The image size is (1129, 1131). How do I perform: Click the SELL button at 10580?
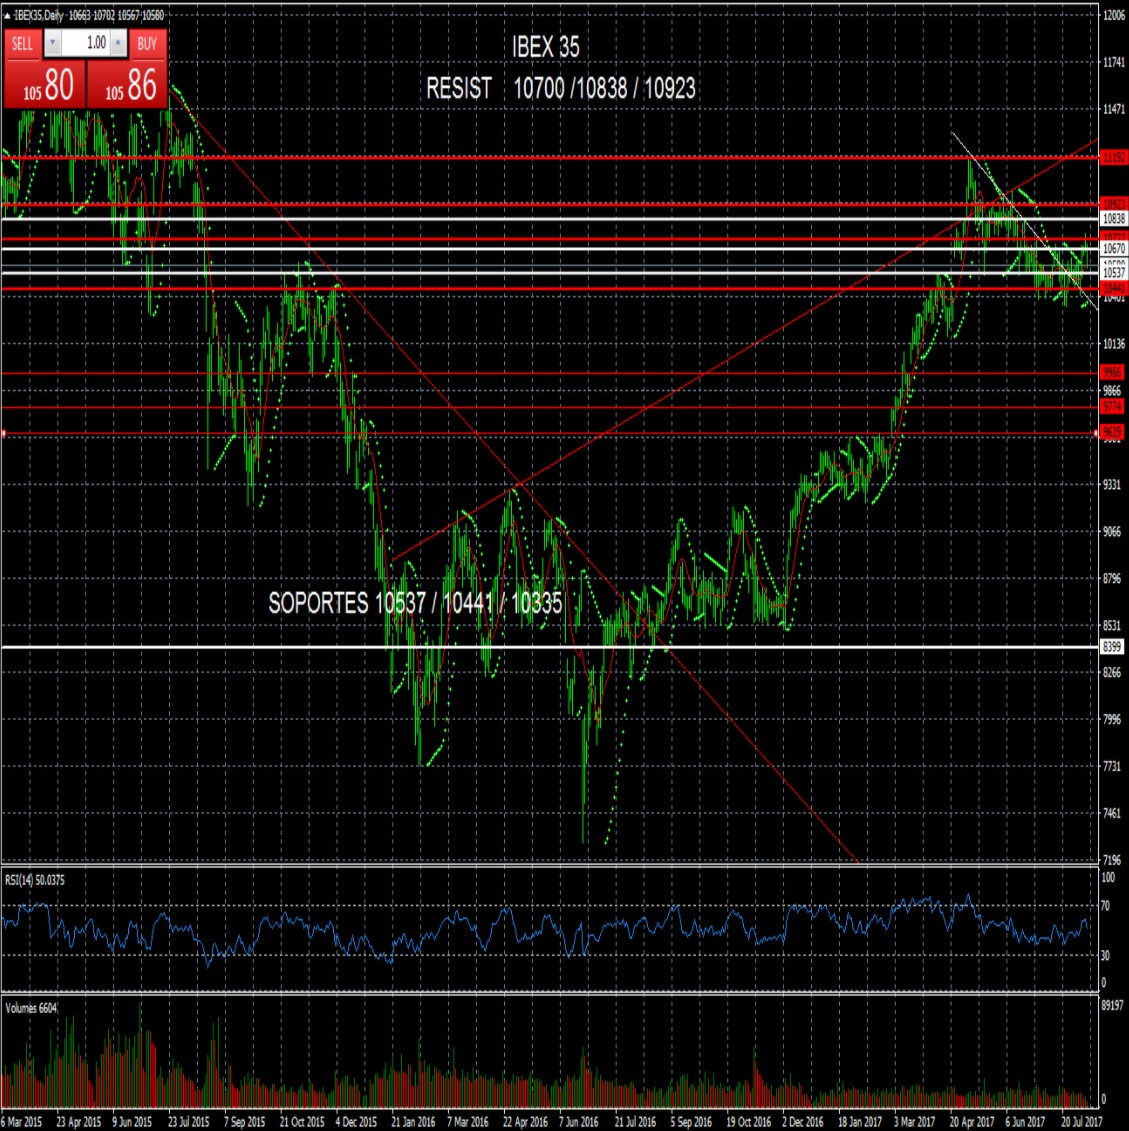(x=45, y=83)
